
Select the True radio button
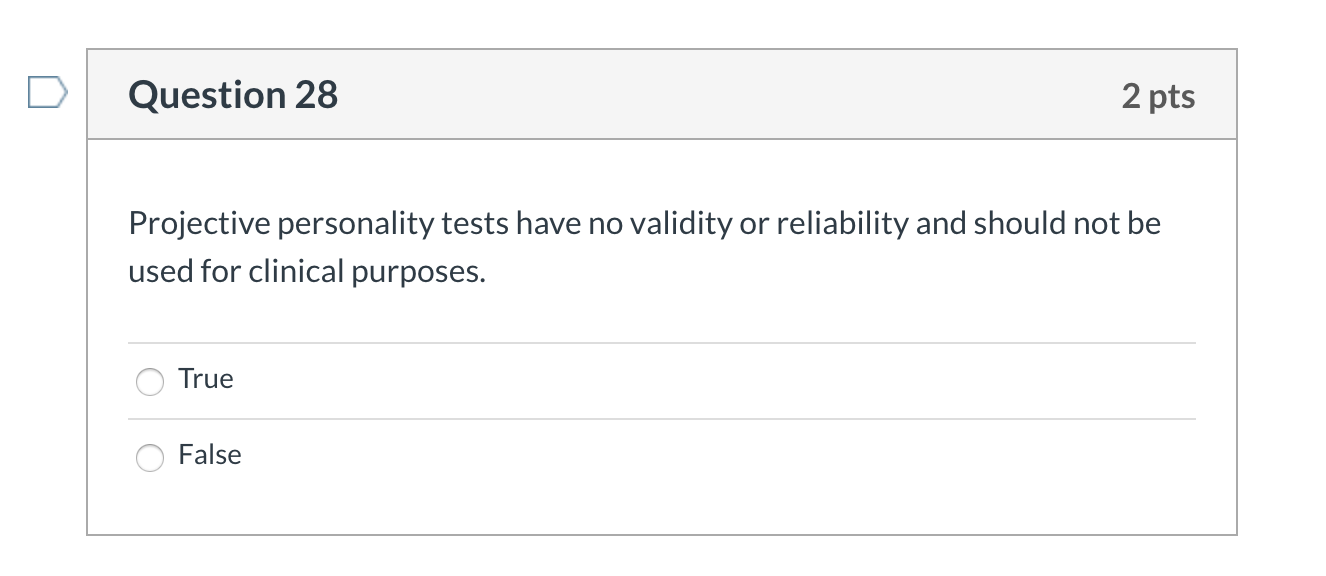click(150, 381)
